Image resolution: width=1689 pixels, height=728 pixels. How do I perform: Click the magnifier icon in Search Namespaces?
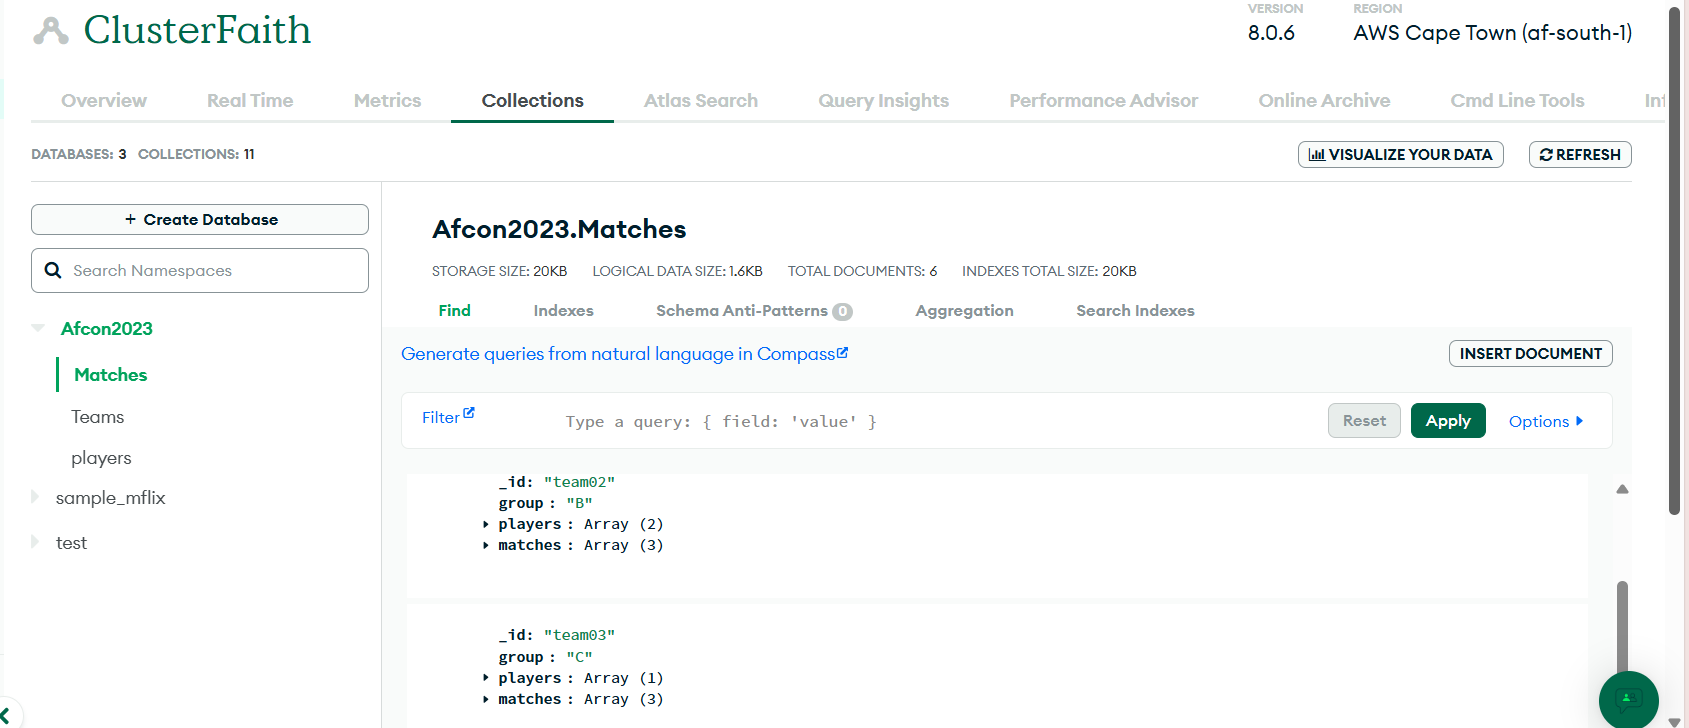[53, 271]
